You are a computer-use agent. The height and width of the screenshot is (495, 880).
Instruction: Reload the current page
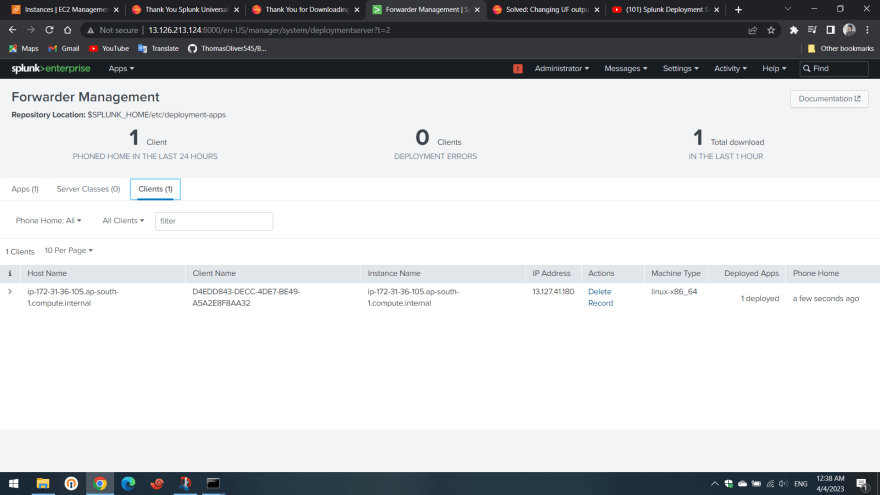point(49,30)
